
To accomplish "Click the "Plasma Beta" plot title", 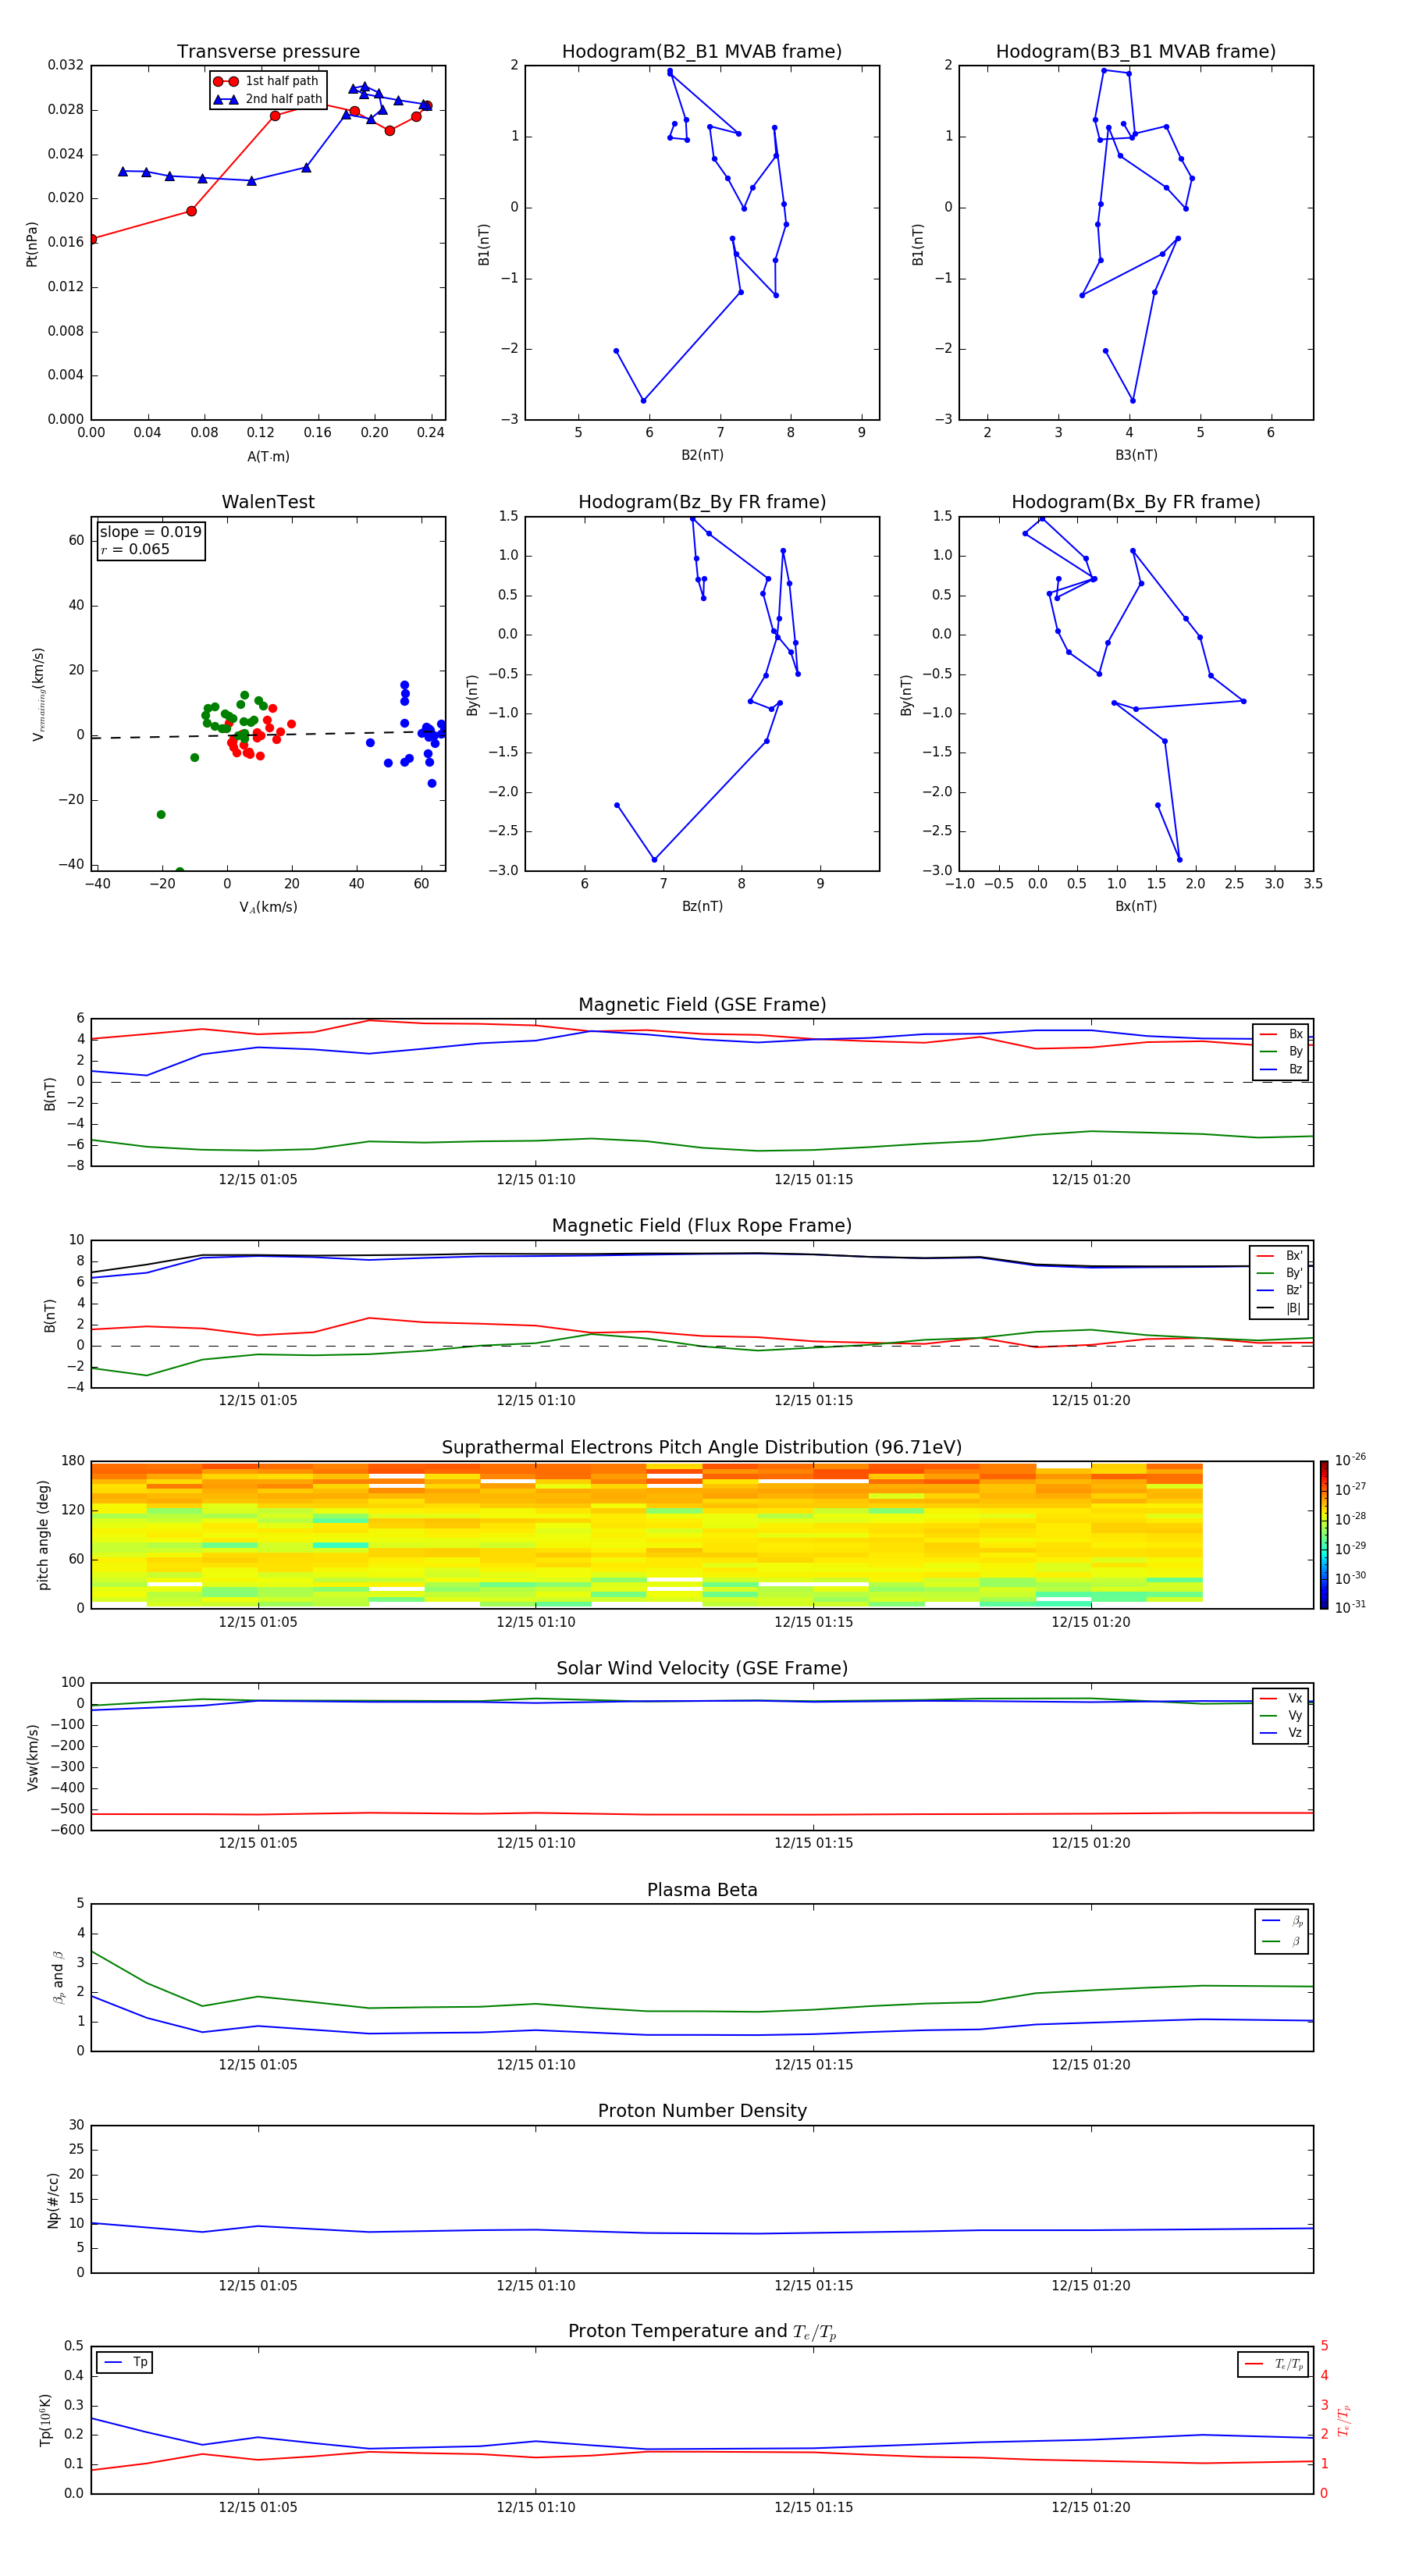I will pos(702,1891).
